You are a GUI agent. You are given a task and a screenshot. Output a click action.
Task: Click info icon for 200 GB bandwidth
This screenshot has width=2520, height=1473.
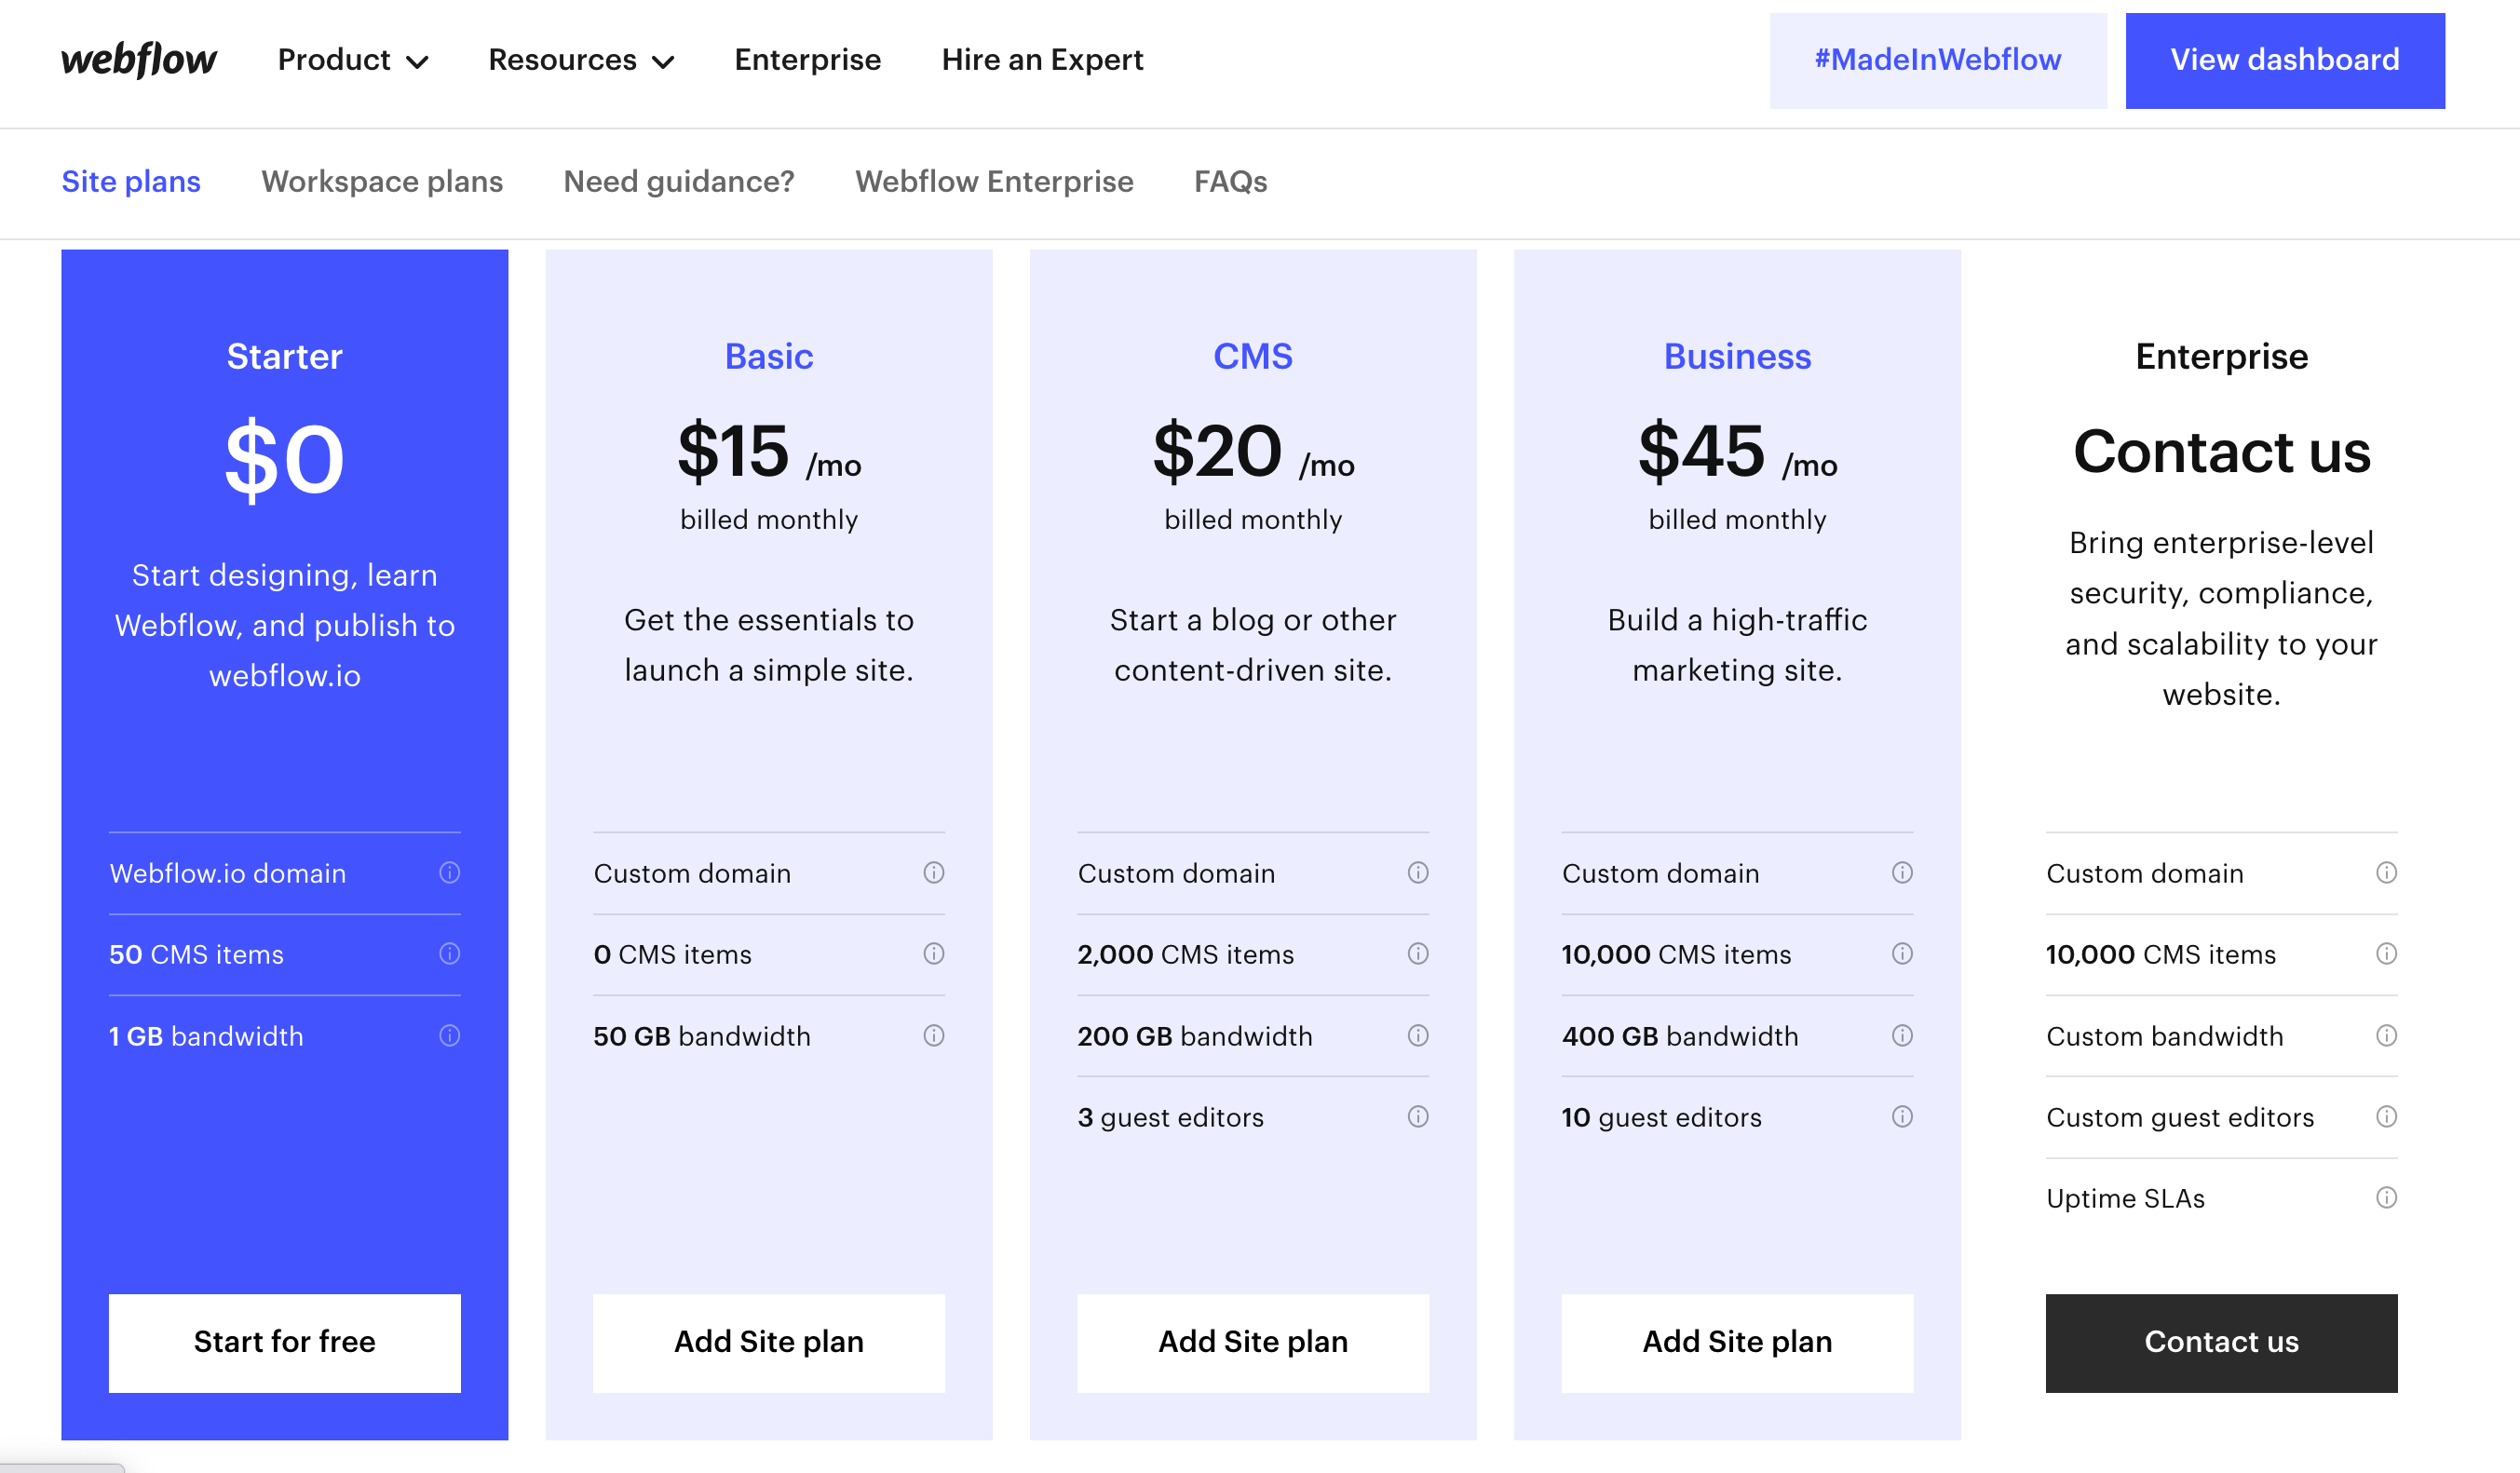(1418, 1036)
